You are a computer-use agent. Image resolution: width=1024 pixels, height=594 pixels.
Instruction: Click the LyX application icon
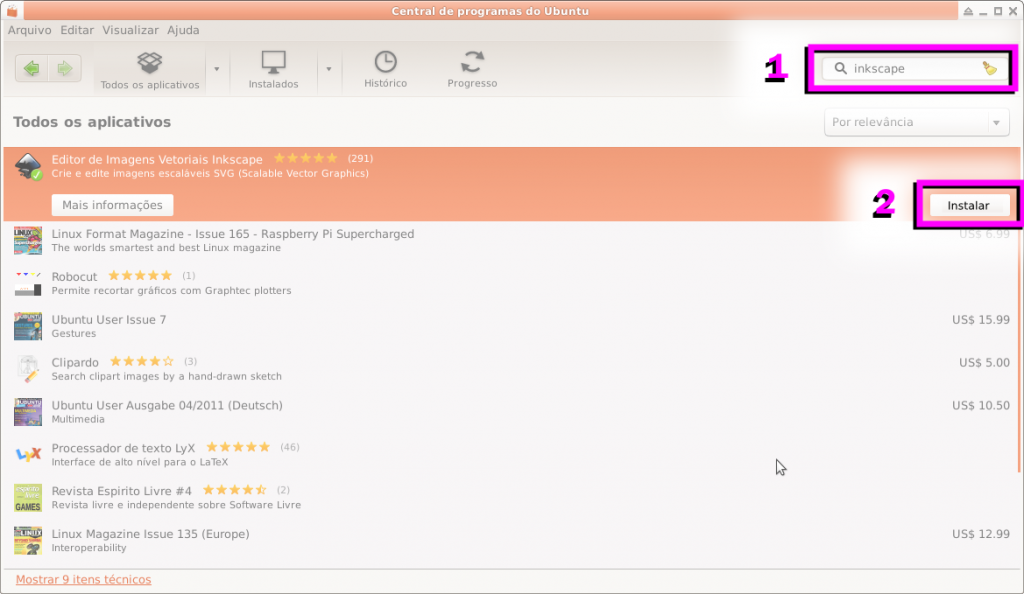pos(28,455)
